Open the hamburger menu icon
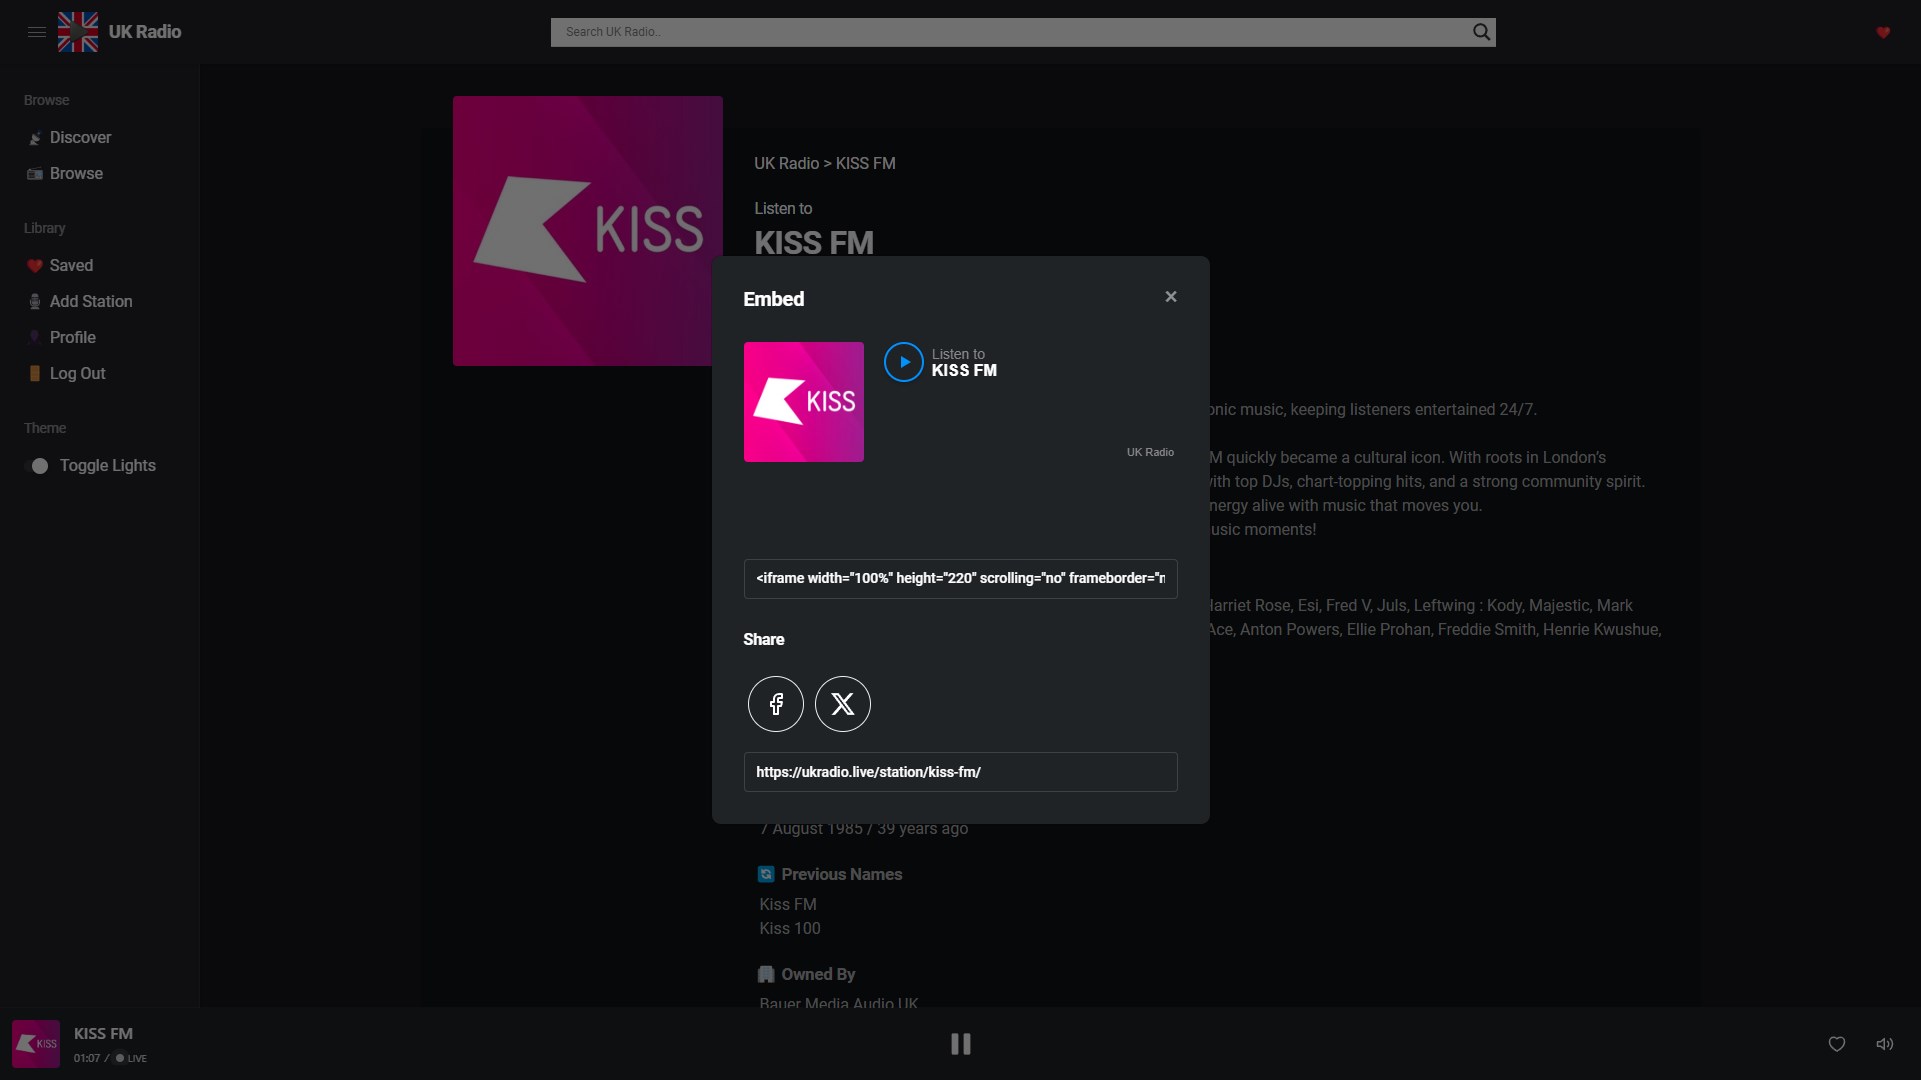This screenshot has height=1080, width=1921. (37, 32)
